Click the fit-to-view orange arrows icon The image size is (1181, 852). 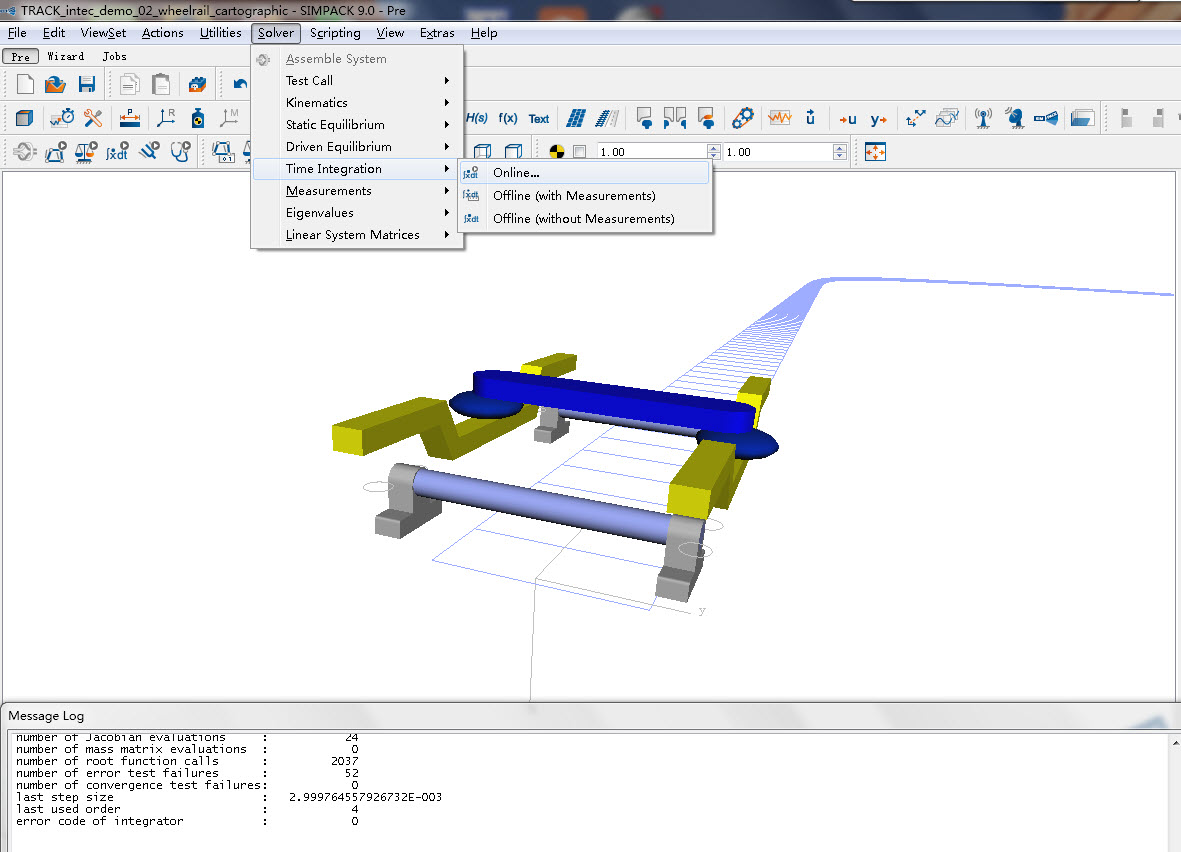[x=875, y=151]
